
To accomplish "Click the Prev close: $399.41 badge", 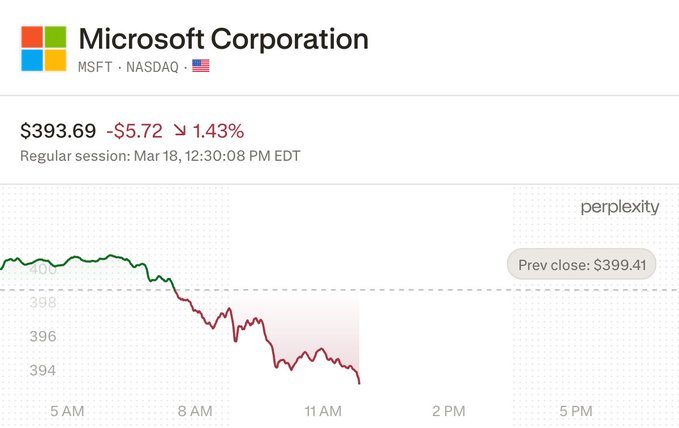I will click(x=581, y=265).
